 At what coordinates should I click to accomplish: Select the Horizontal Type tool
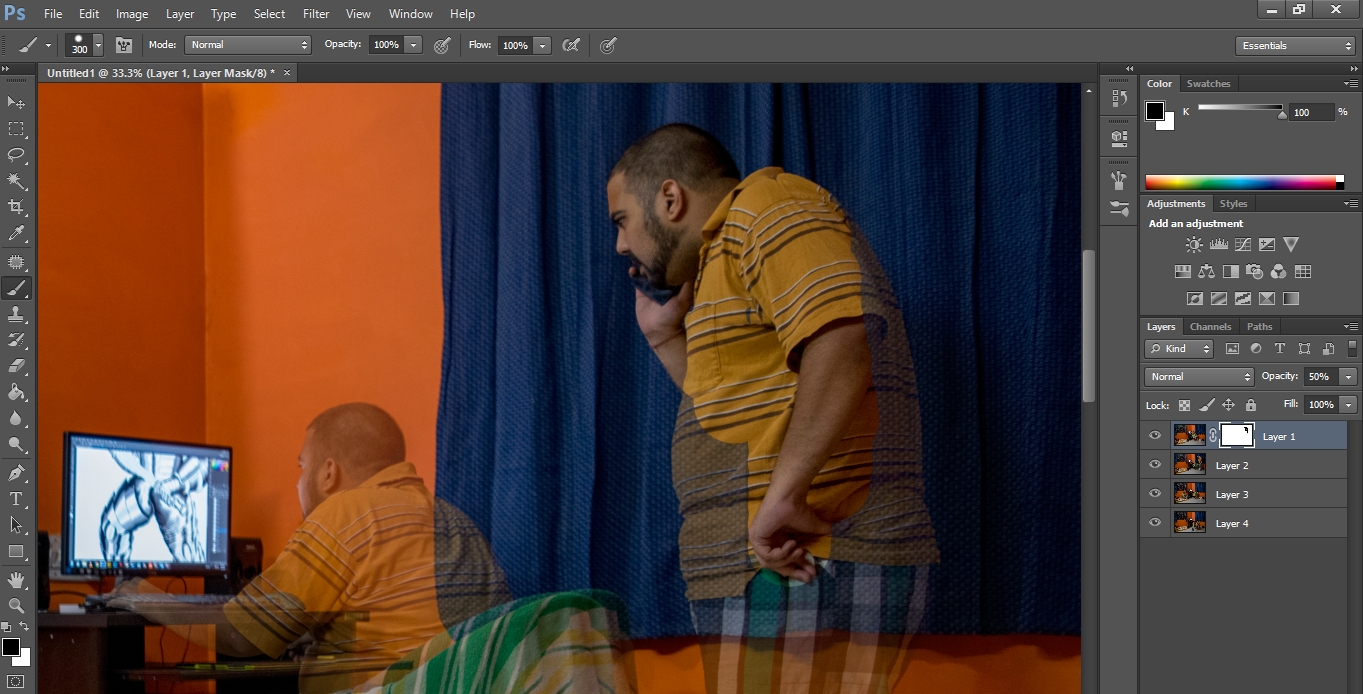tap(15, 499)
